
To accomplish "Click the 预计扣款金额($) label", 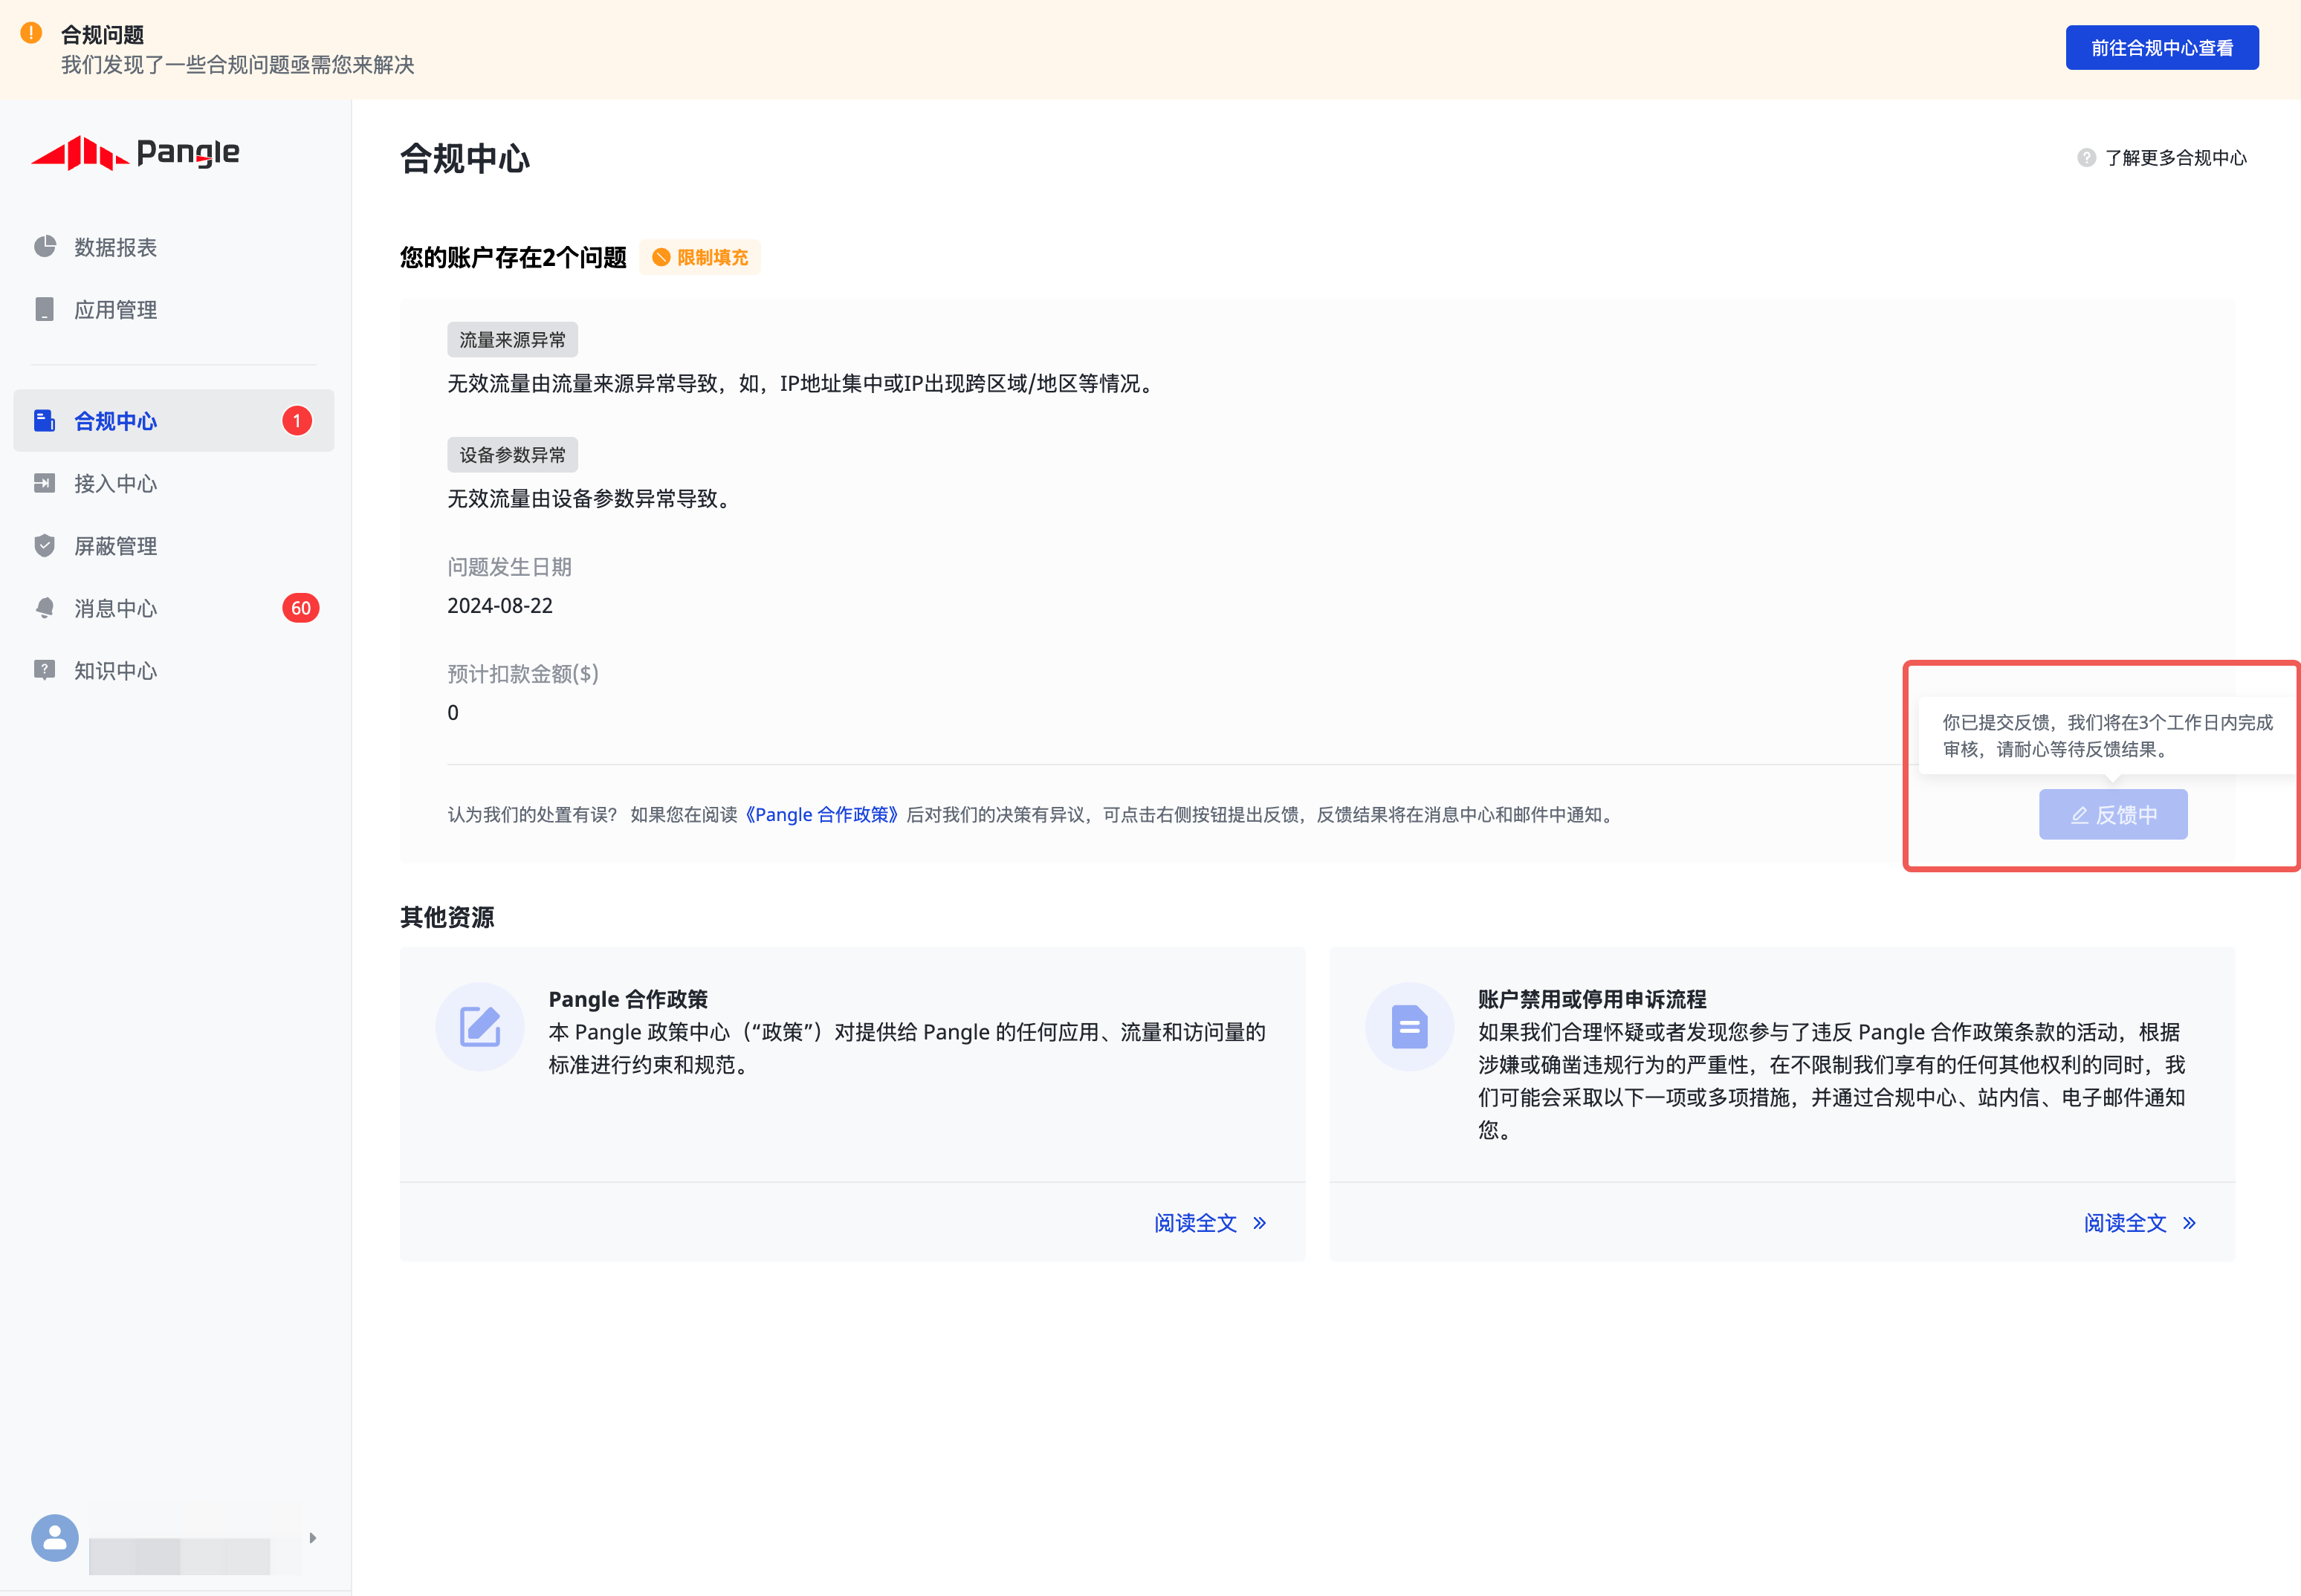I will click(523, 674).
